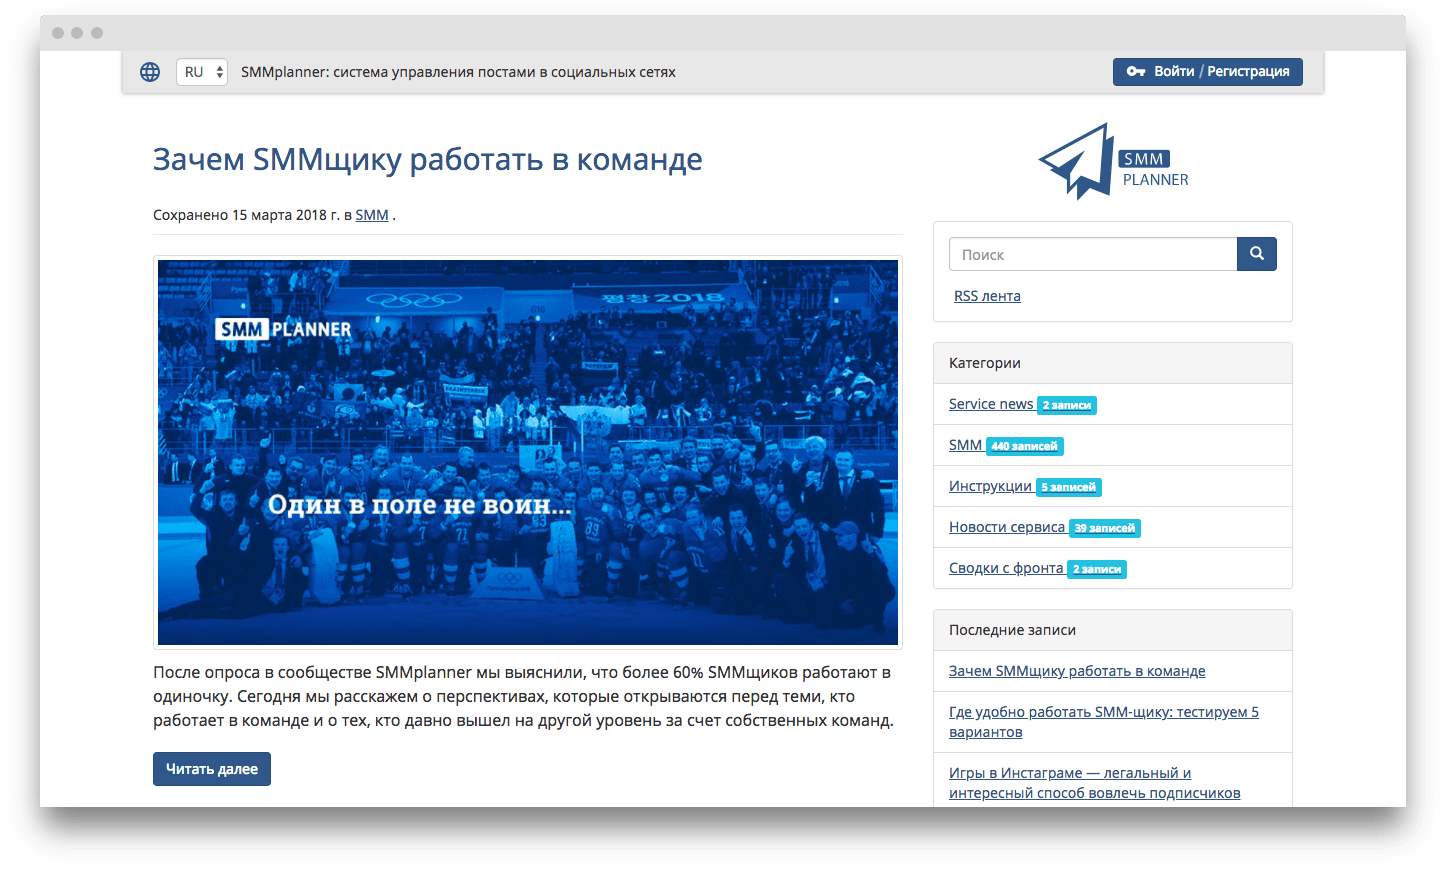Focus the Поиск search field
The width and height of the screenshot is (1446, 877).
1092,254
